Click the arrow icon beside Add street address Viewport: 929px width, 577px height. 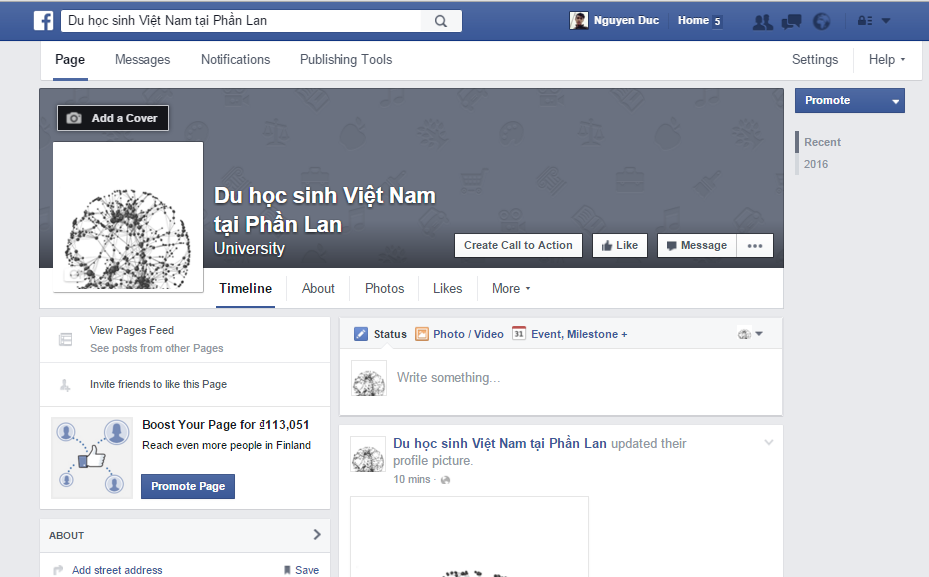[x=58, y=570]
